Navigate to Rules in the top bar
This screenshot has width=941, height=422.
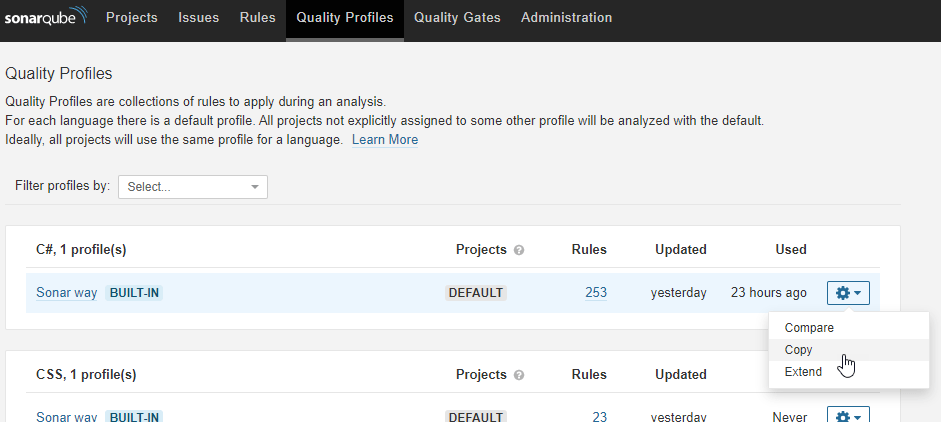[x=257, y=18]
